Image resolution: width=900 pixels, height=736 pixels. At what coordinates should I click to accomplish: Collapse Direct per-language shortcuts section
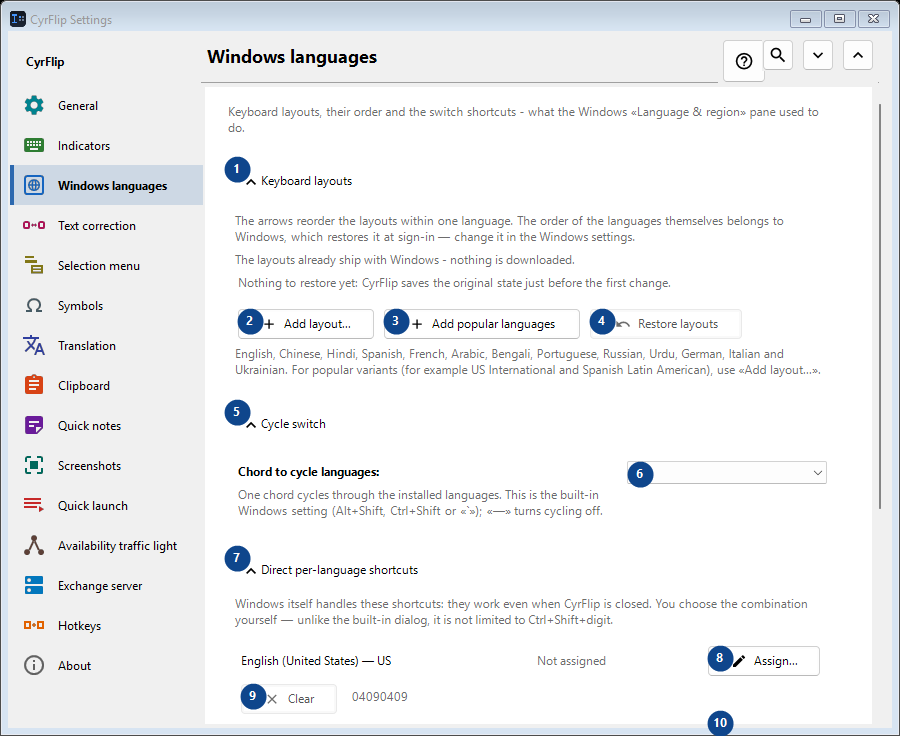251,571
